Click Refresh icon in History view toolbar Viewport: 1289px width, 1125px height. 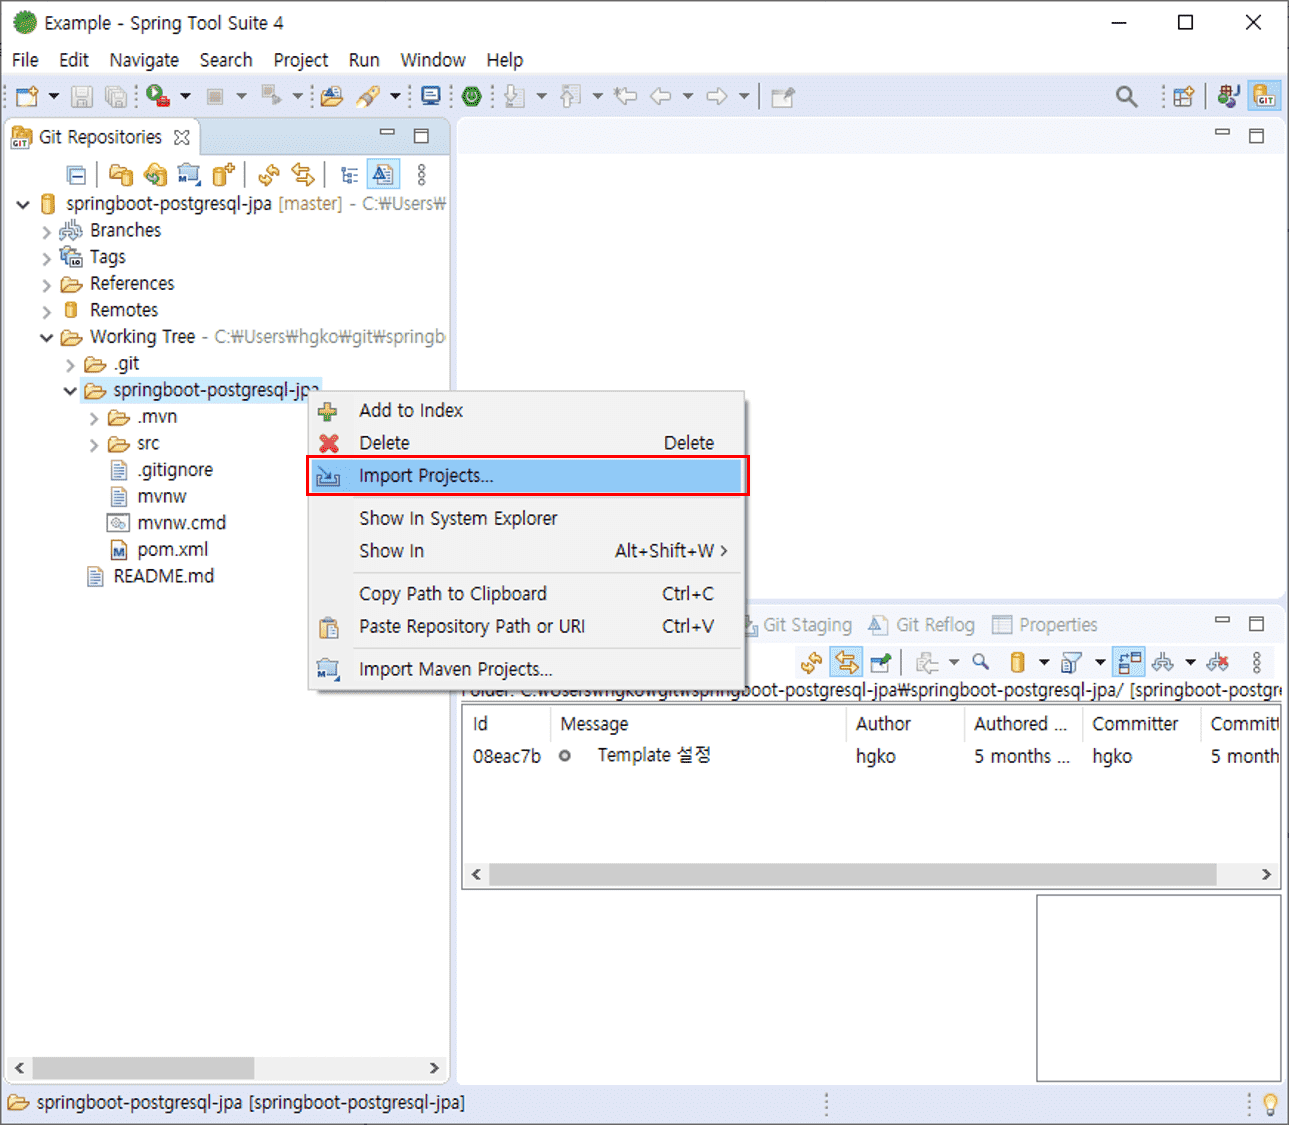click(x=811, y=662)
